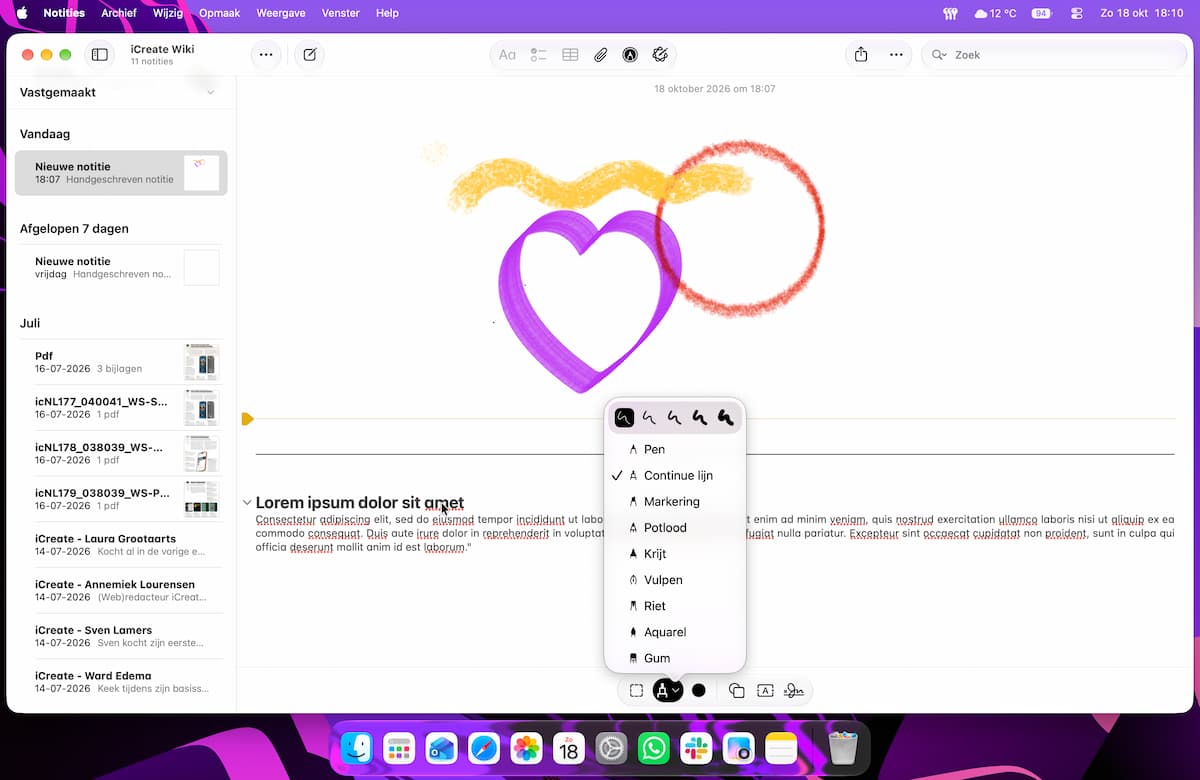Toggle the Markup pen-tip toolbar icon

tap(630, 55)
